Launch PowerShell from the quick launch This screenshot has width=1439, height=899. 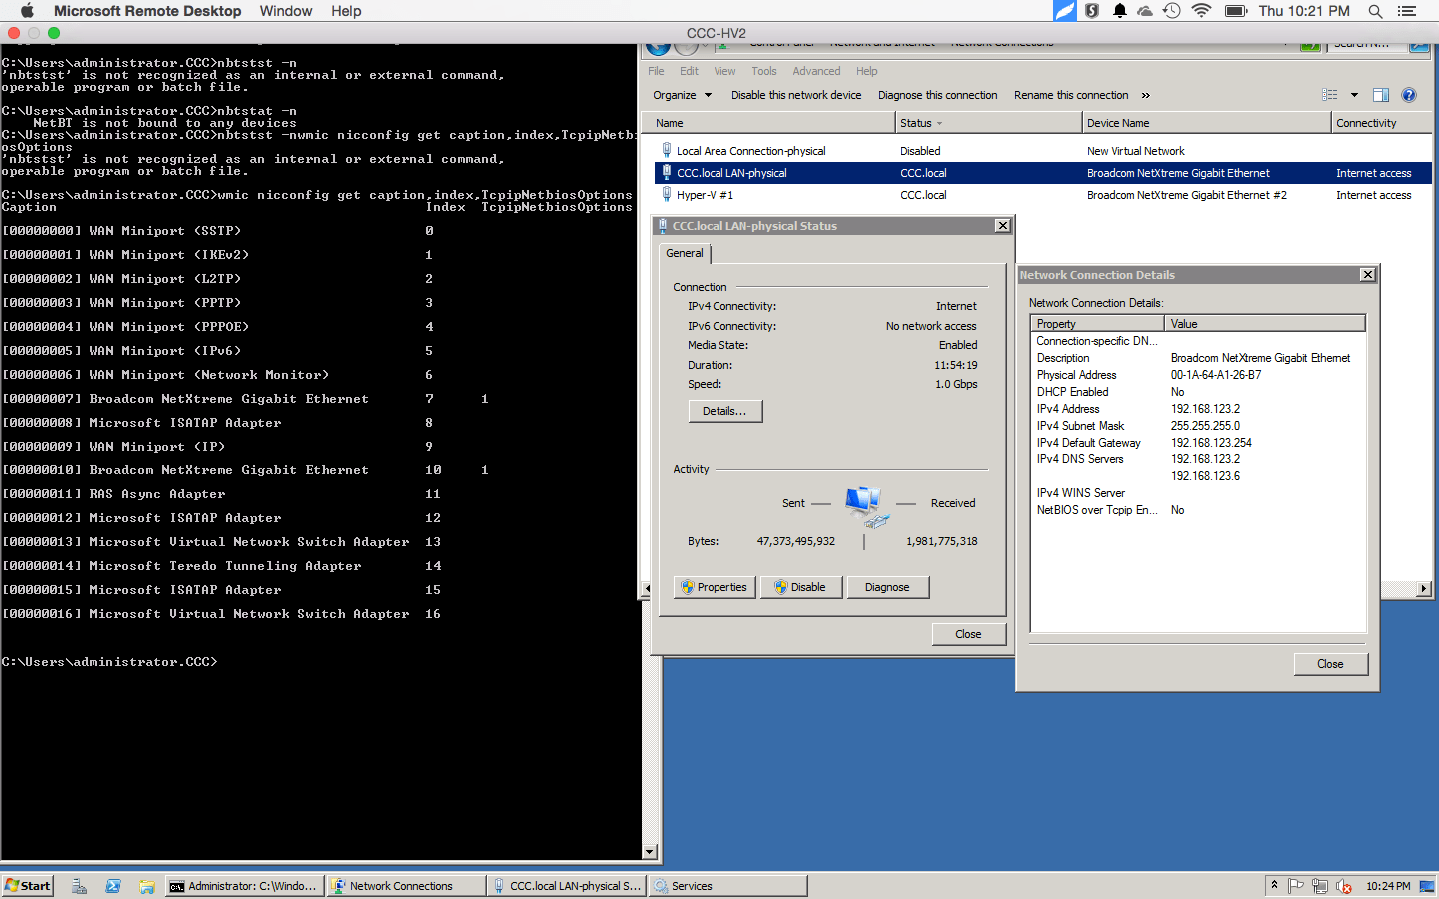(113, 886)
